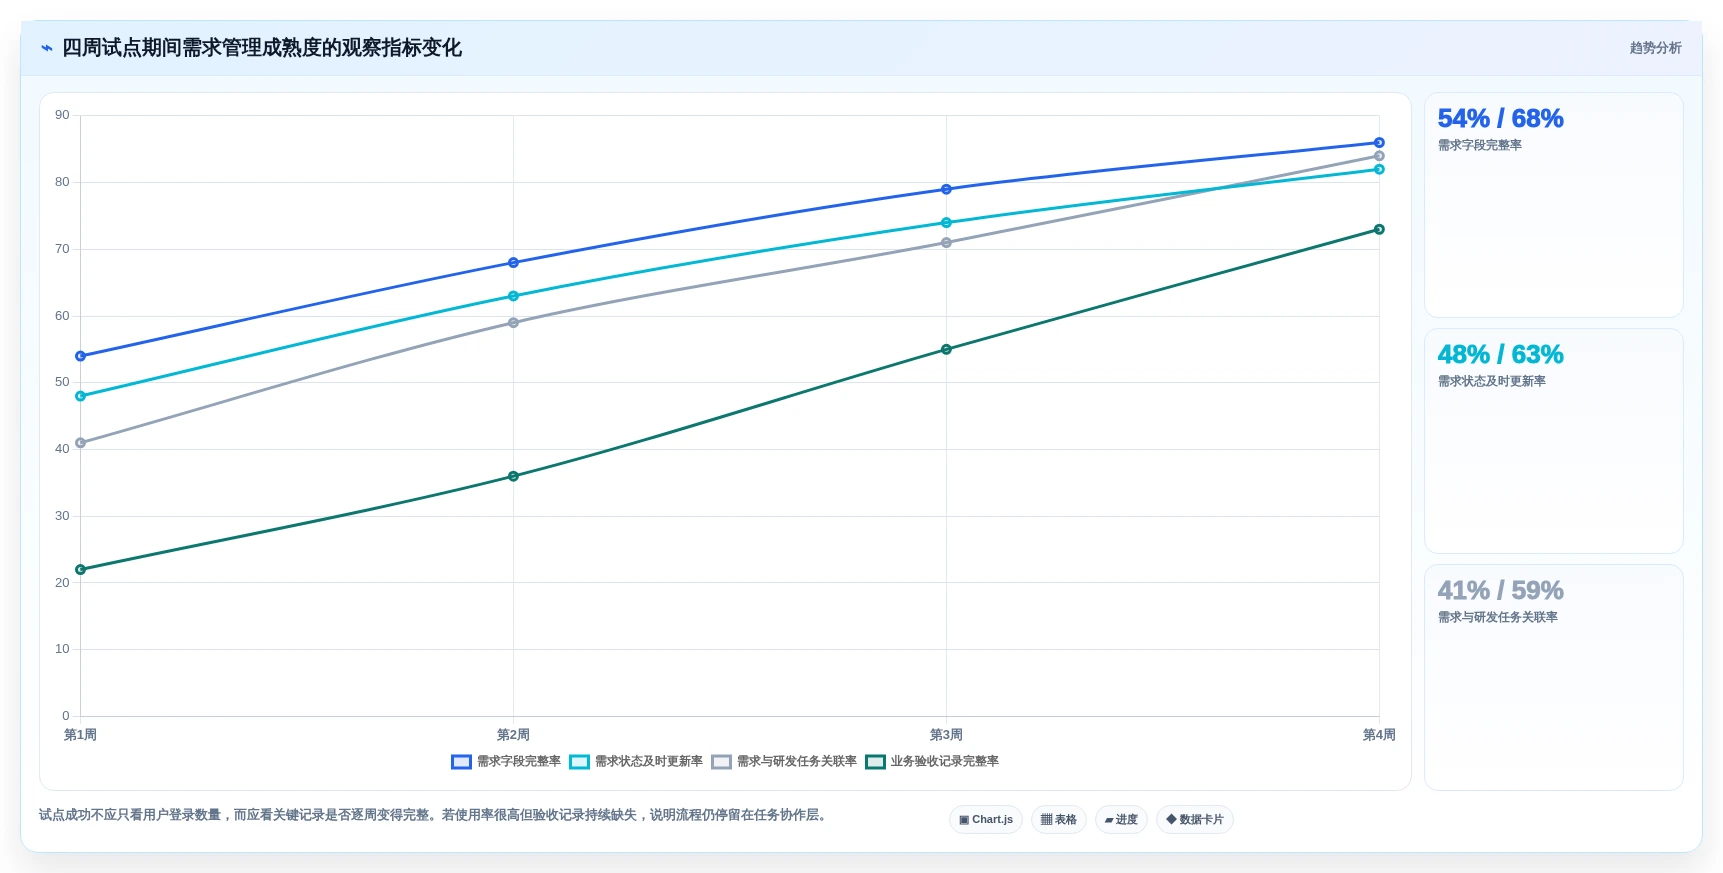Toggle the 需求字段完整率 legend item

click(x=506, y=762)
